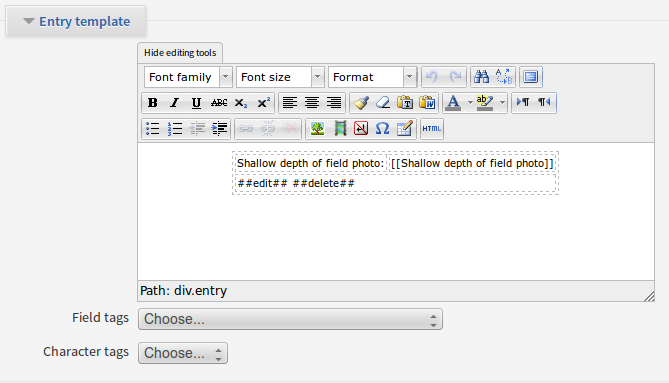The height and width of the screenshot is (383, 669).
Task: Insert custom character Omega icon
Action: (x=383, y=129)
